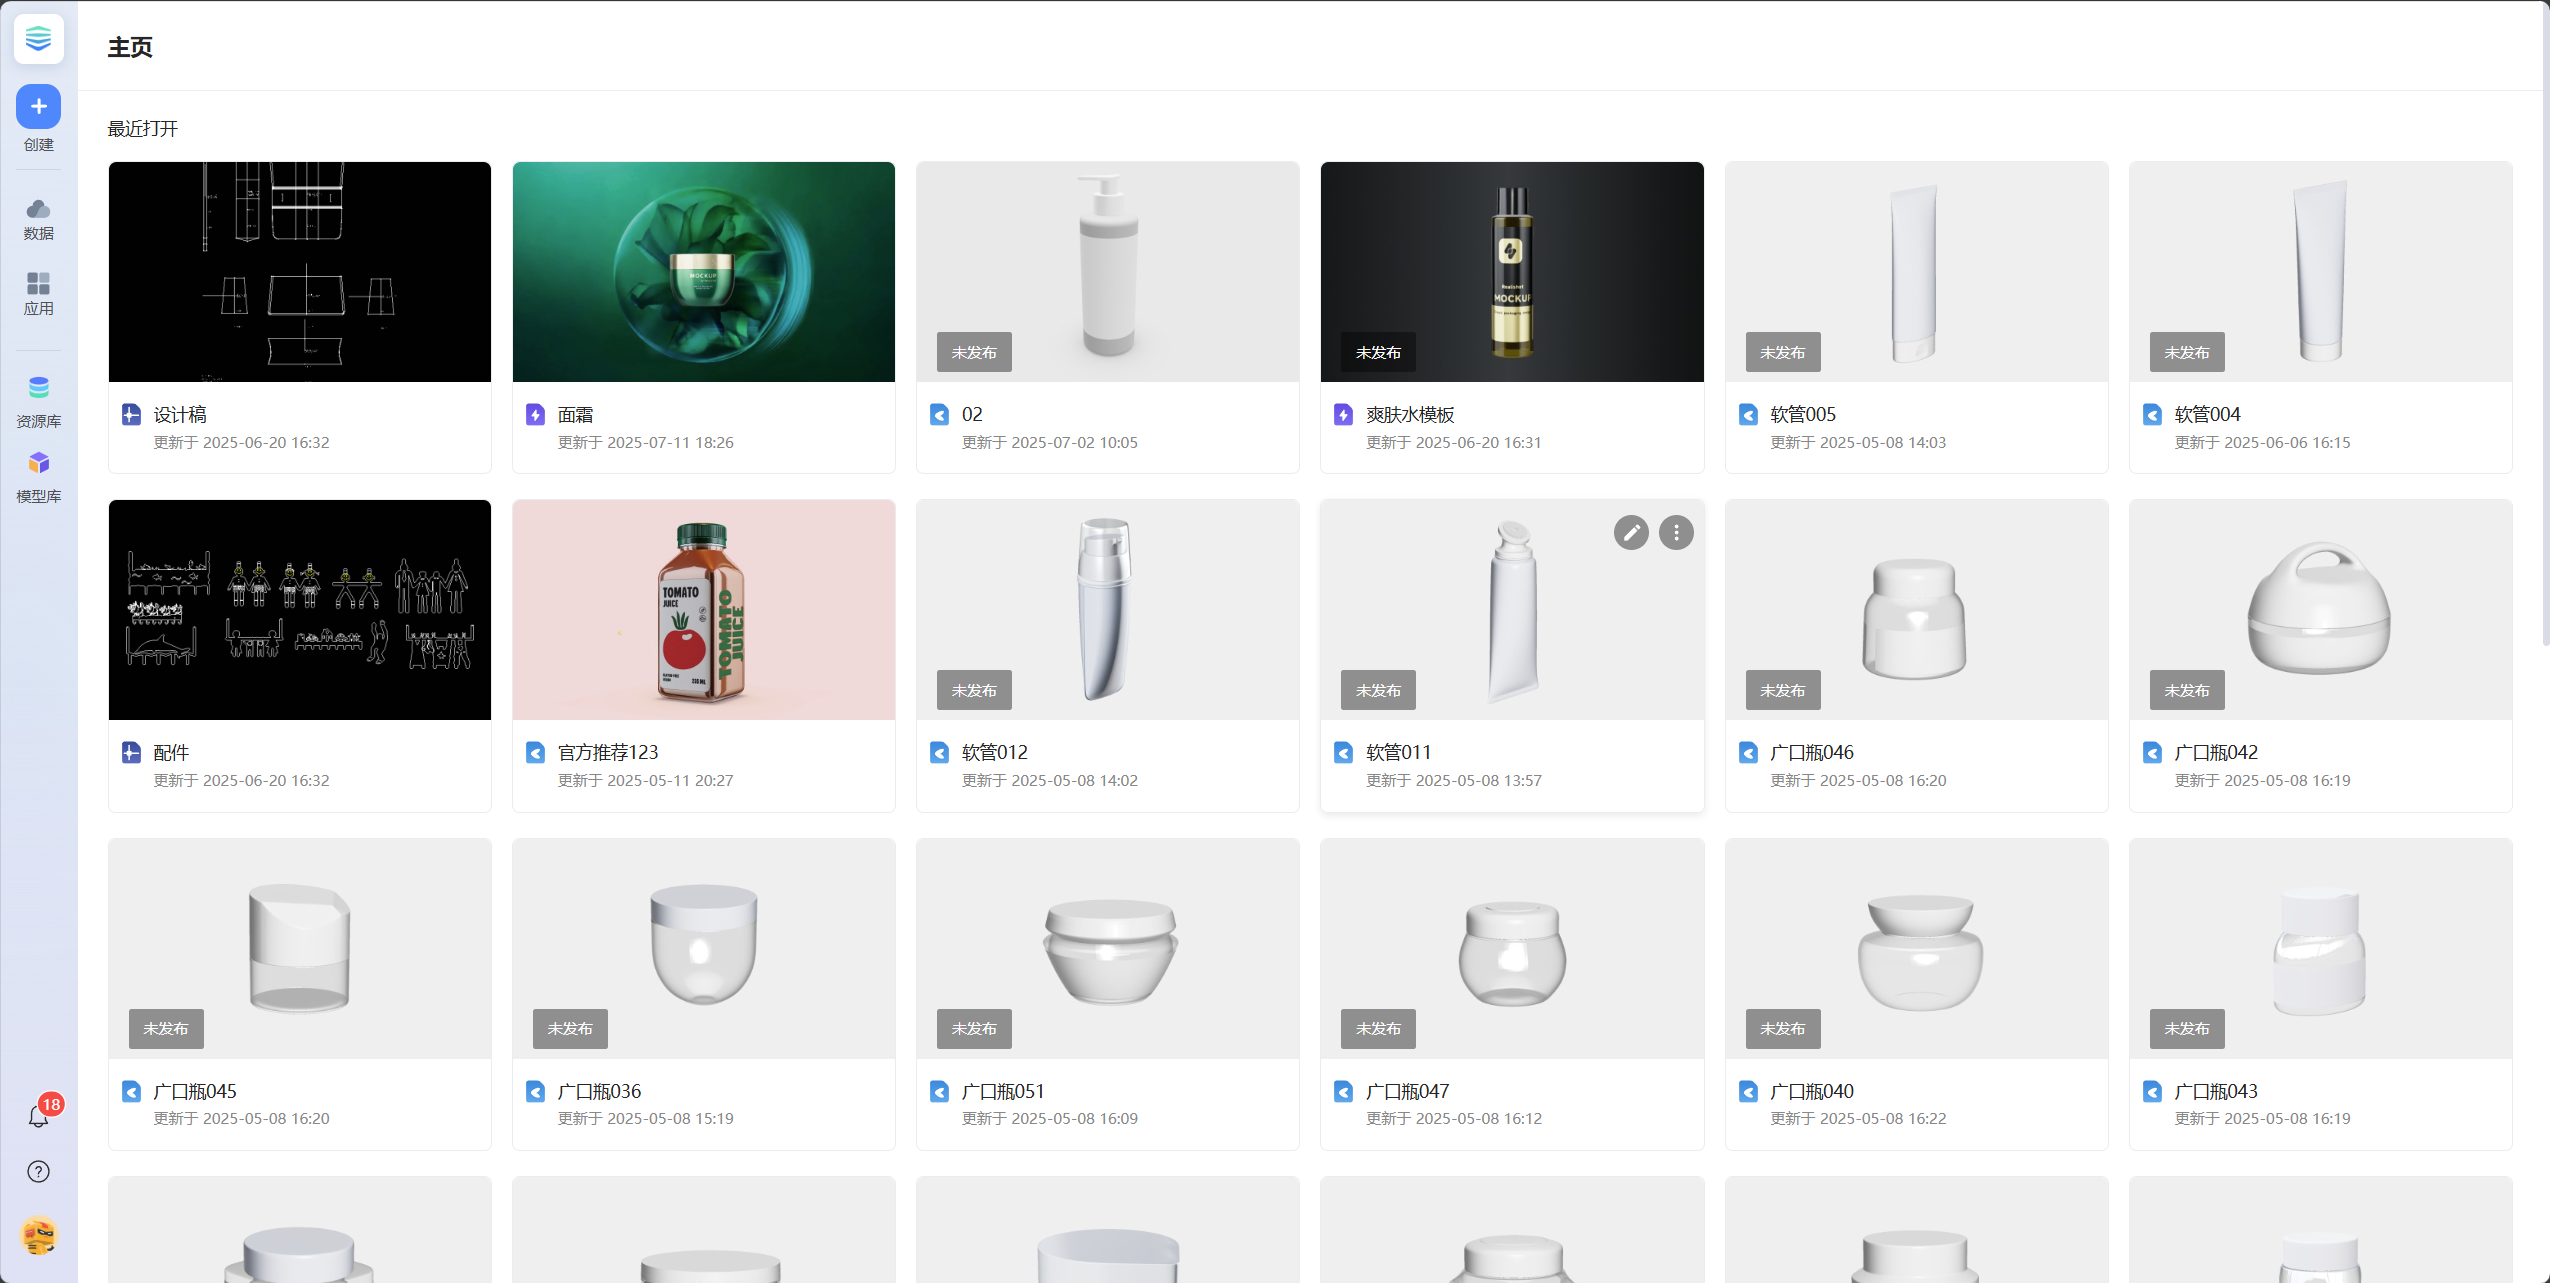Click the model icon beside 广口瓶045

click(x=131, y=1091)
